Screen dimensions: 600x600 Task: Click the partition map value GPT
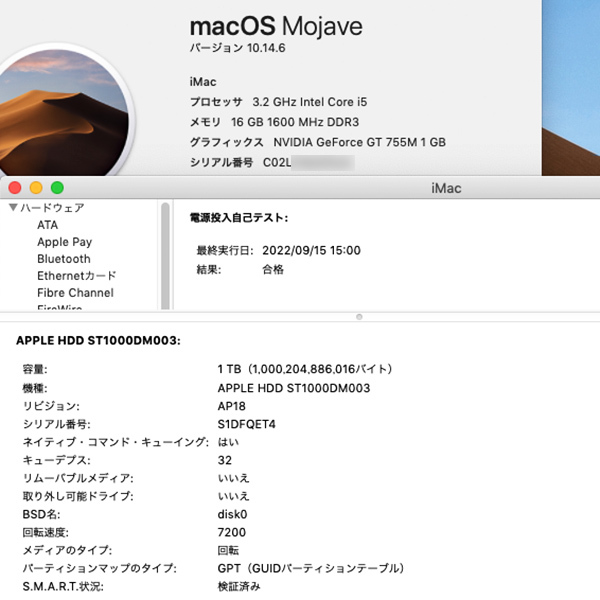click(x=311, y=568)
